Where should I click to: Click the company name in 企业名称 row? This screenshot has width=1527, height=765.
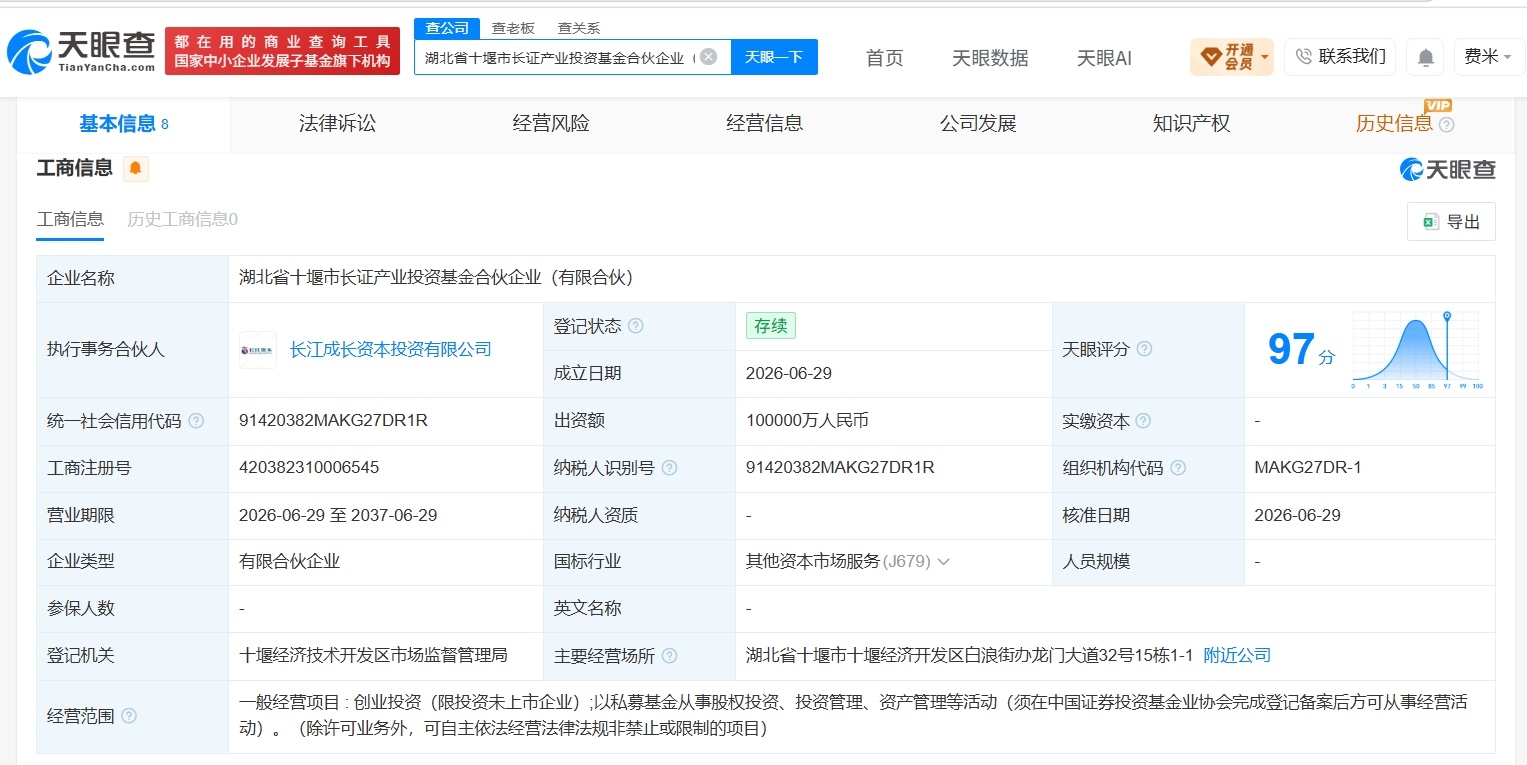436,278
